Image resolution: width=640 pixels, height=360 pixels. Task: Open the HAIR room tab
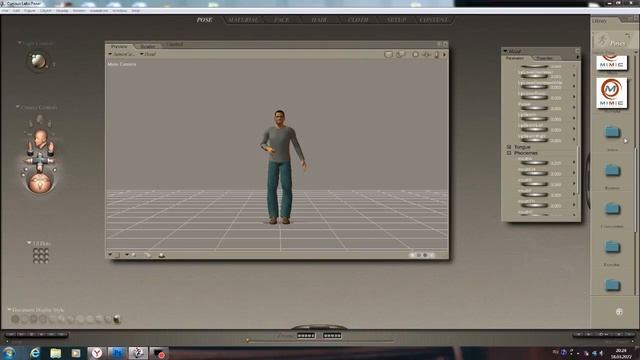click(319, 20)
